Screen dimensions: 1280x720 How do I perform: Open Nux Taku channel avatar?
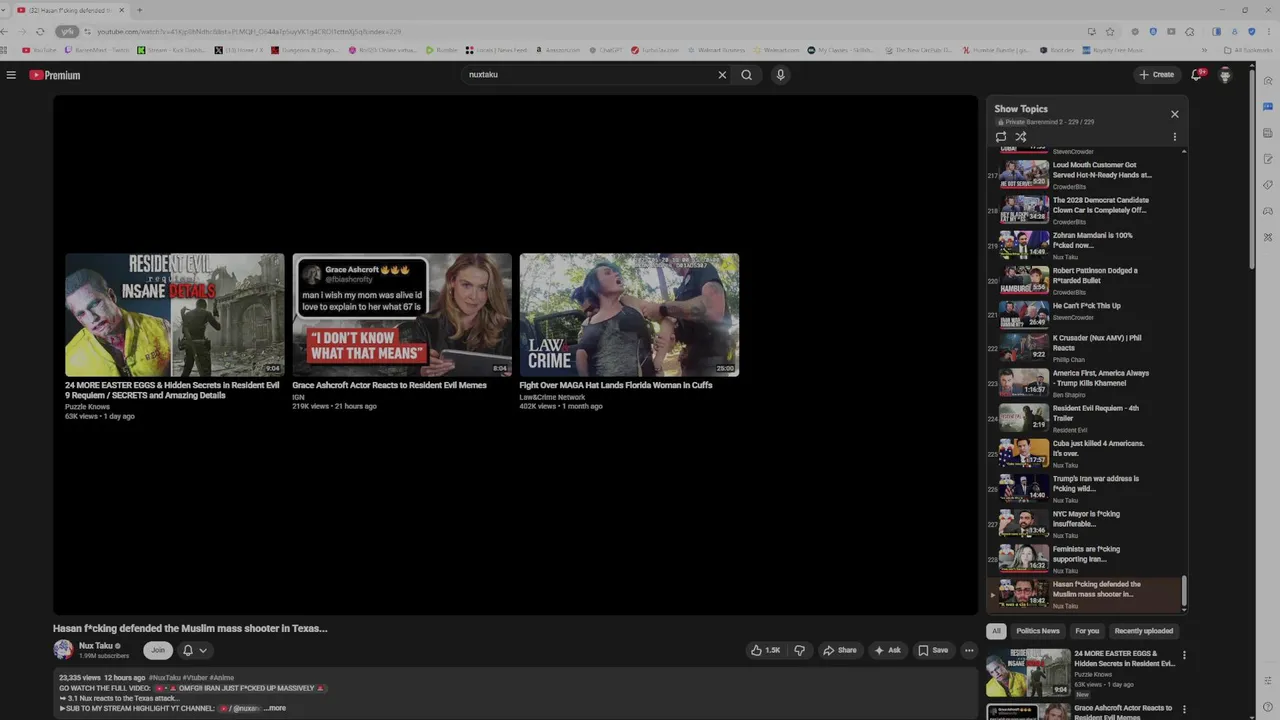click(x=63, y=650)
